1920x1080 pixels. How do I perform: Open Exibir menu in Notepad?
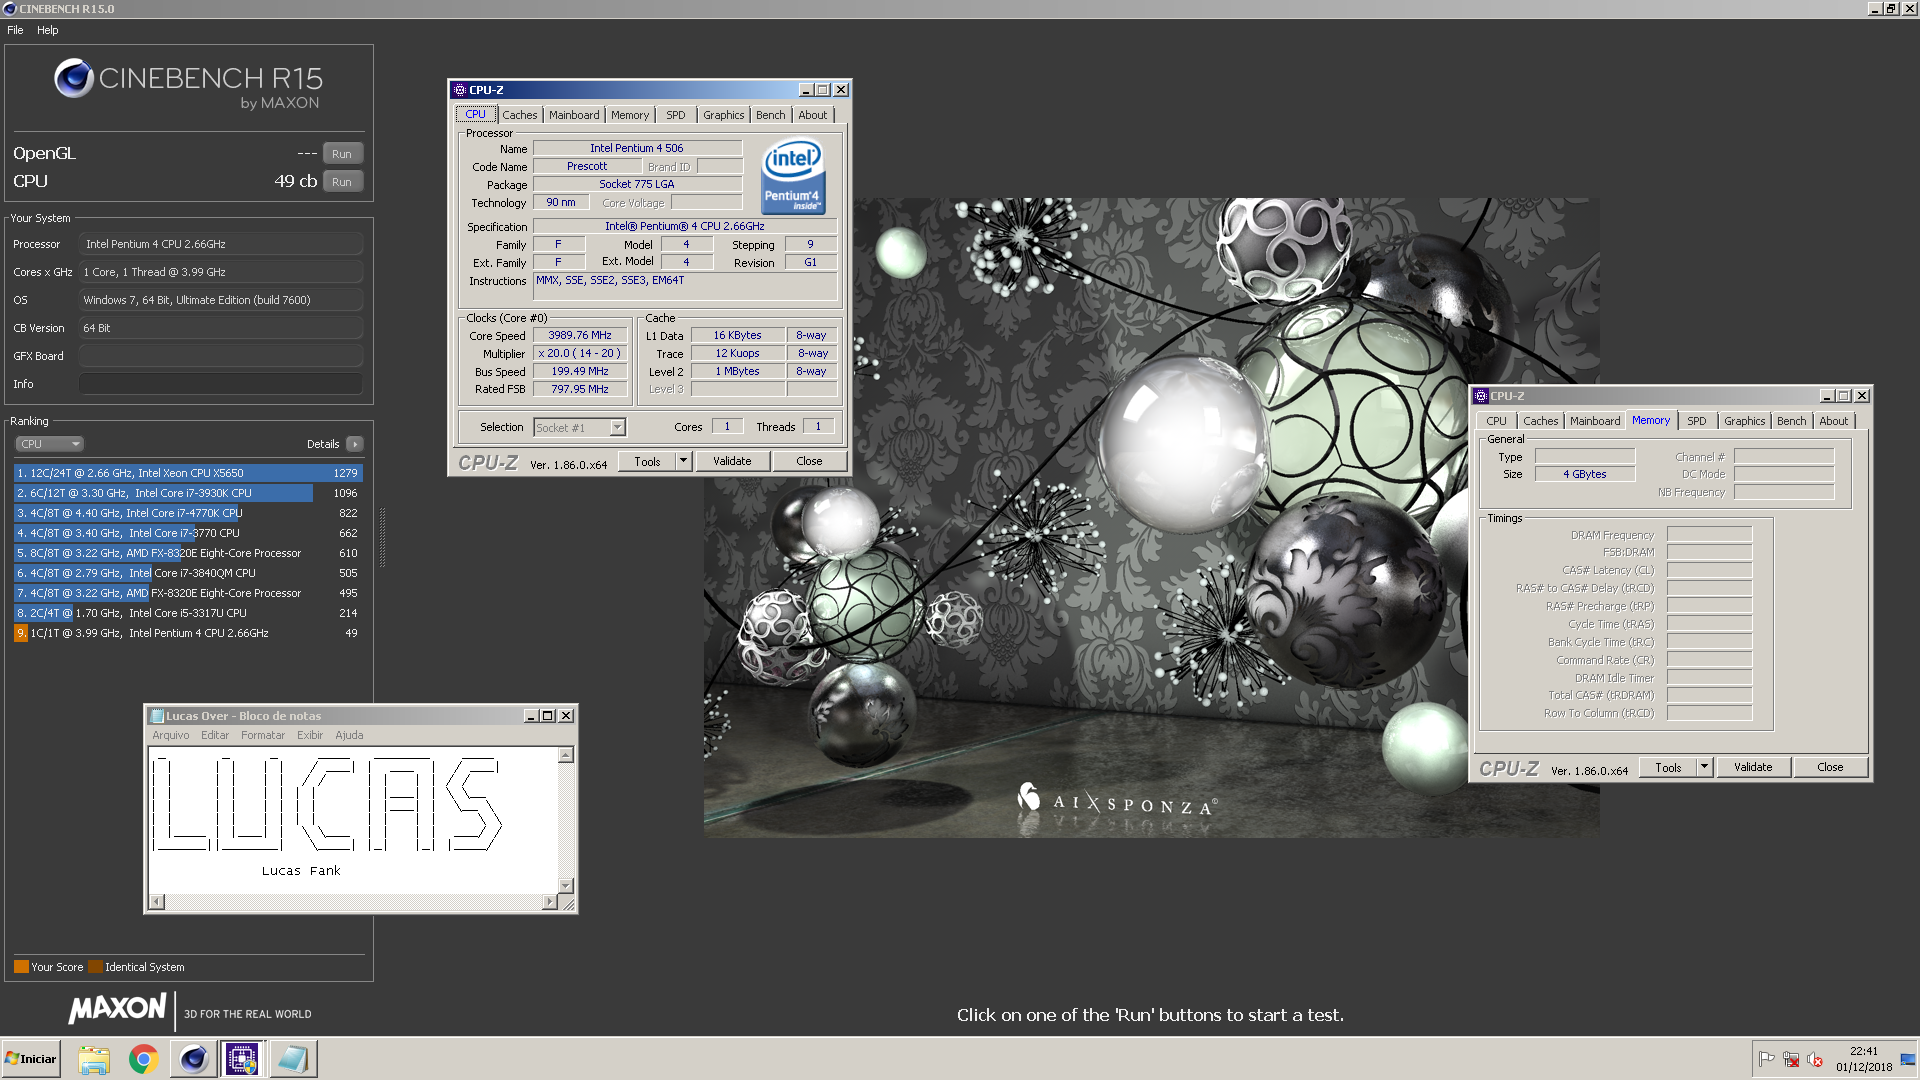310,735
